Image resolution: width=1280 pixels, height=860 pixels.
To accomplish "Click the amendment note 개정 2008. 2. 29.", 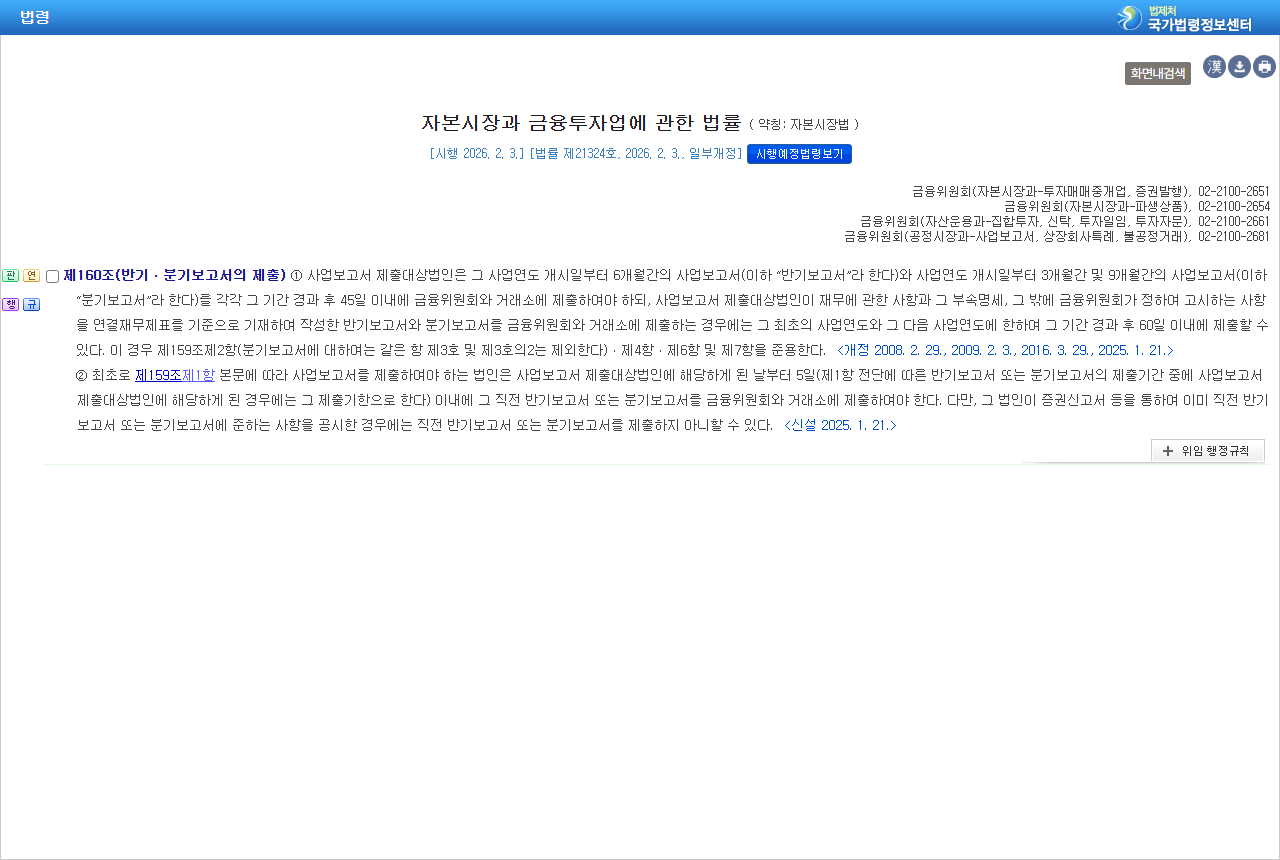I will pos(1005,350).
